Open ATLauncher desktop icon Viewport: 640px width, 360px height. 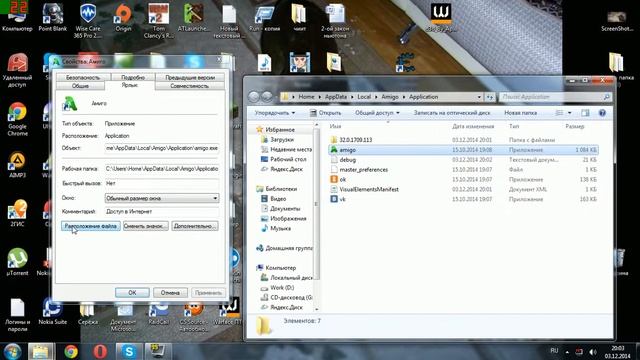tap(193, 17)
